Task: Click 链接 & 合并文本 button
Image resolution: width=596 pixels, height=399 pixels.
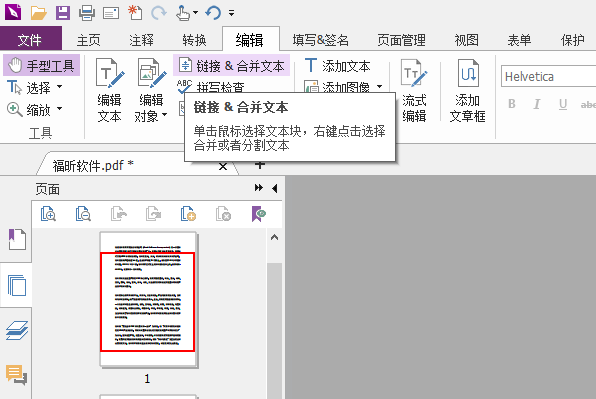Action: [231, 66]
